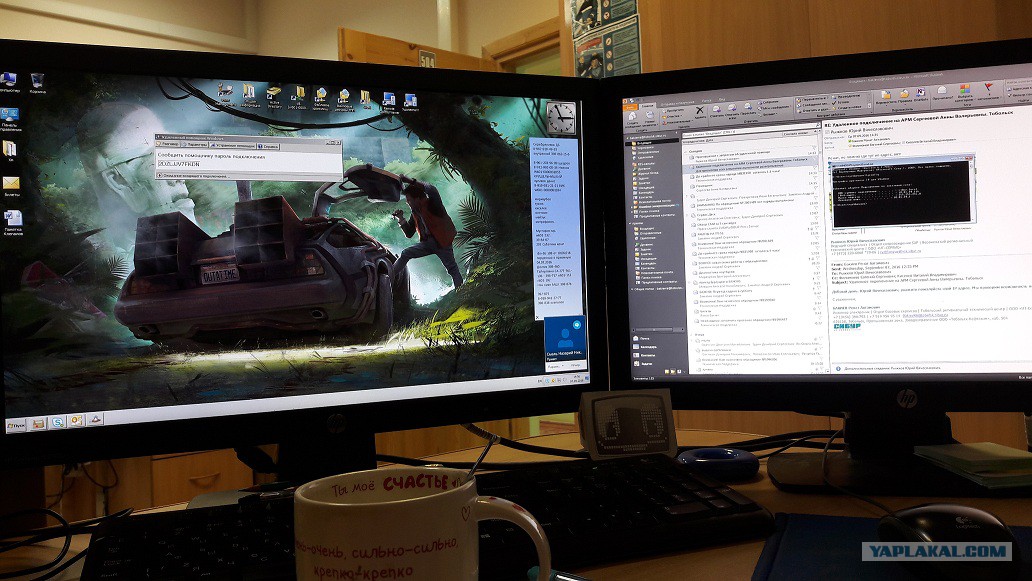Open Skype from the taskbar
The image size is (1032, 581).
point(58,422)
